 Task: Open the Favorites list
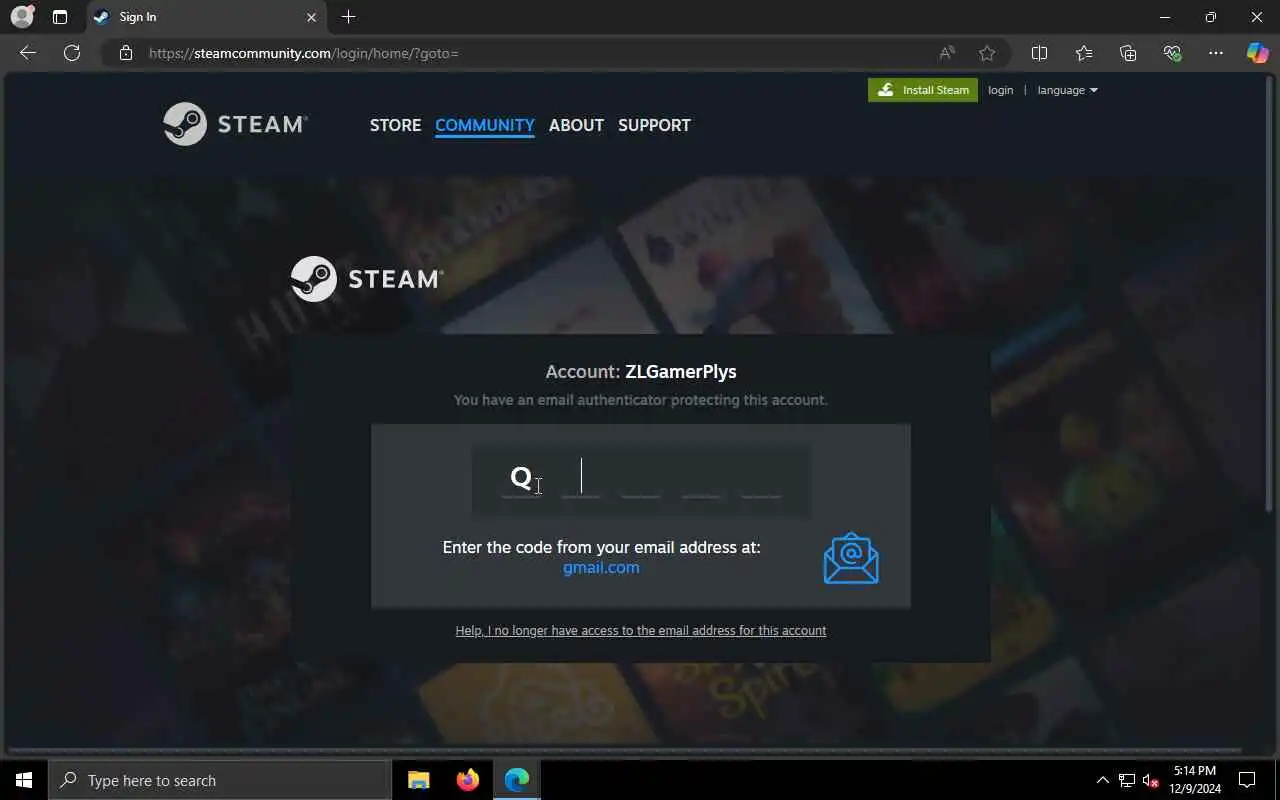[x=1084, y=53]
